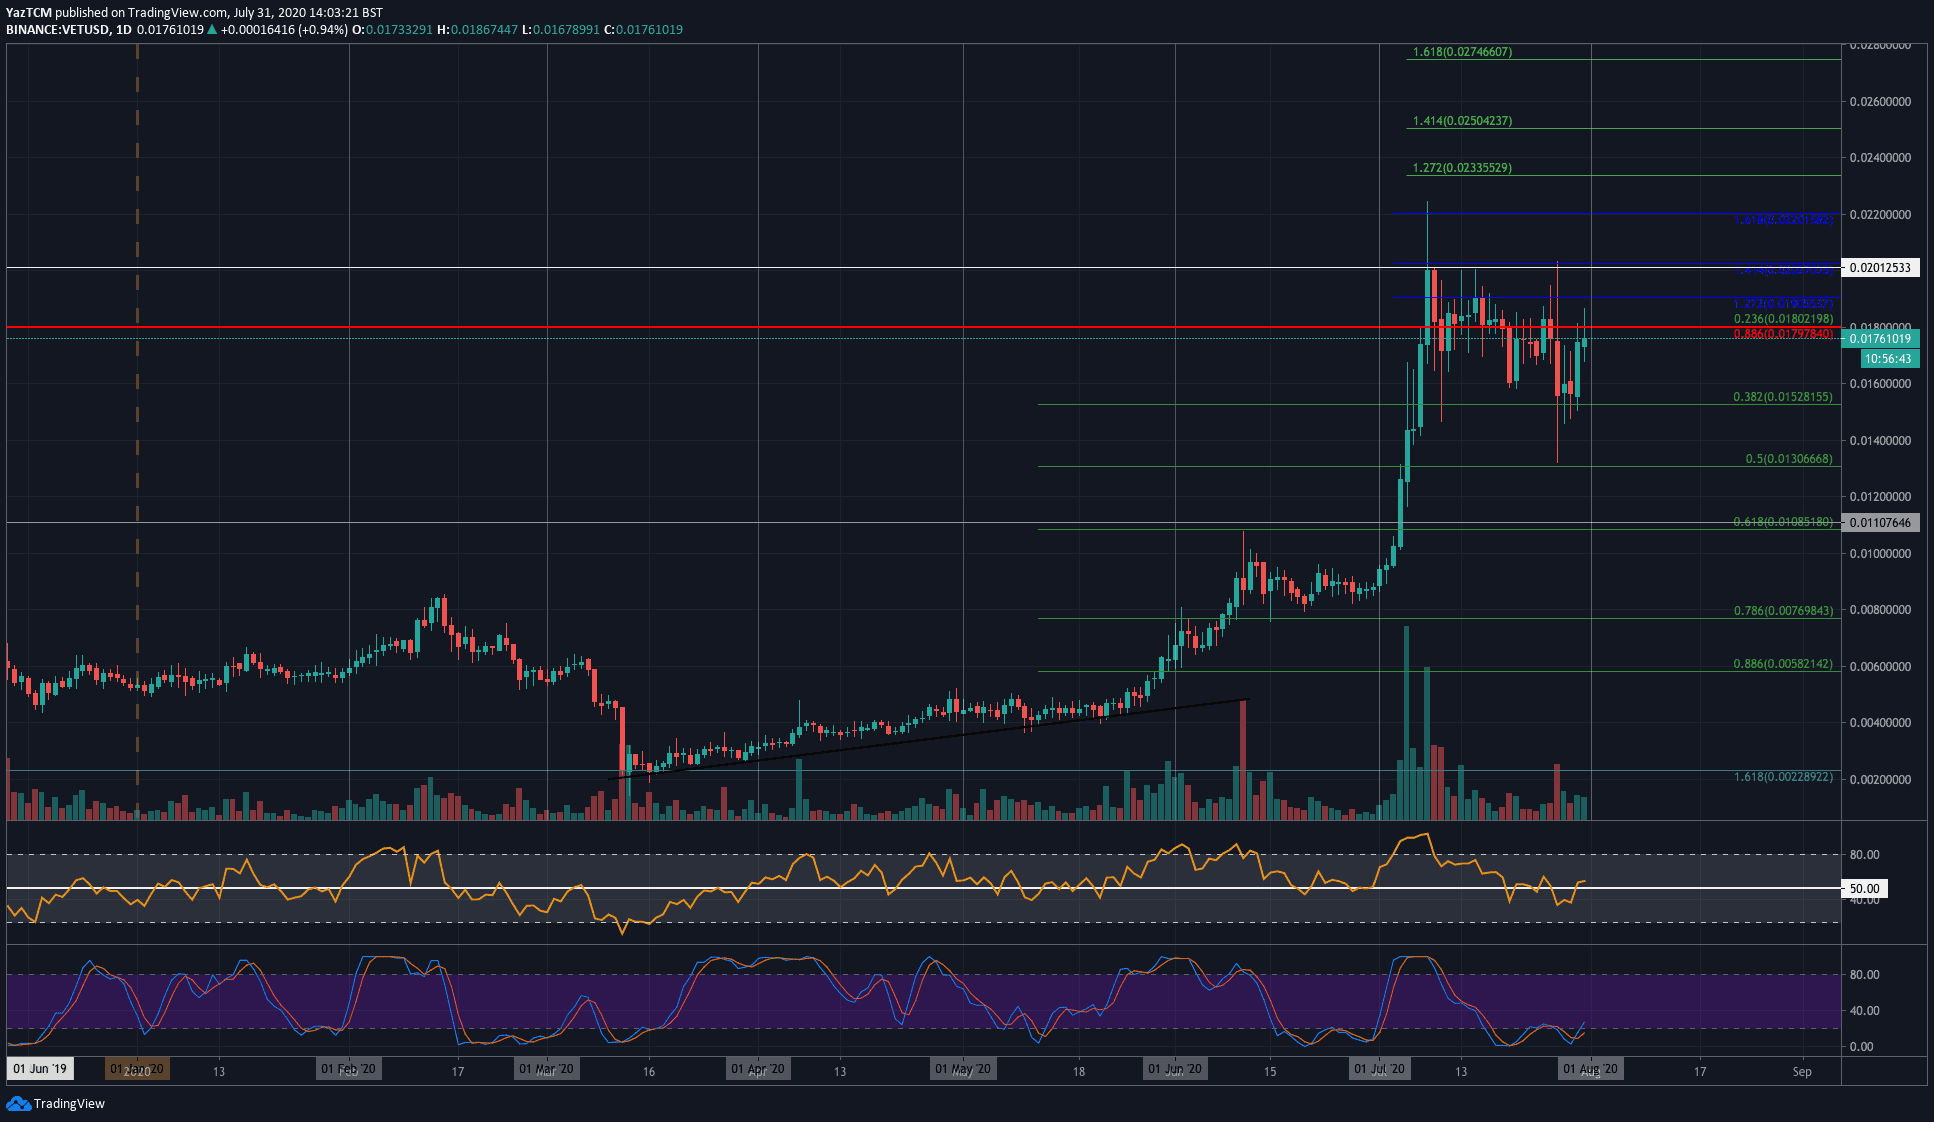Click the 0.886(0.00582142) retracement label
The height and width of the screenshot is (1122, 1934).
(x=1783, y=664)
